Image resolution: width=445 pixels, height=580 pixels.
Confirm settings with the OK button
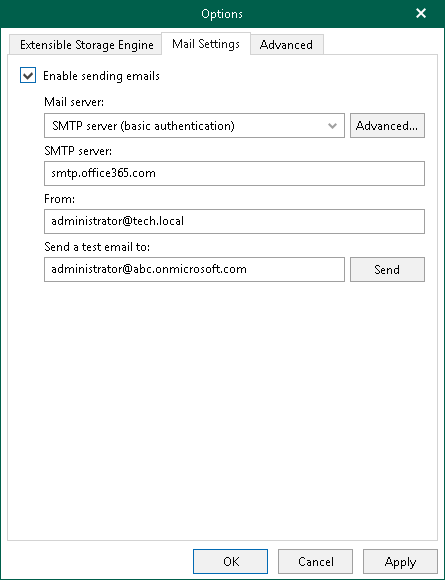coord(230,562)
